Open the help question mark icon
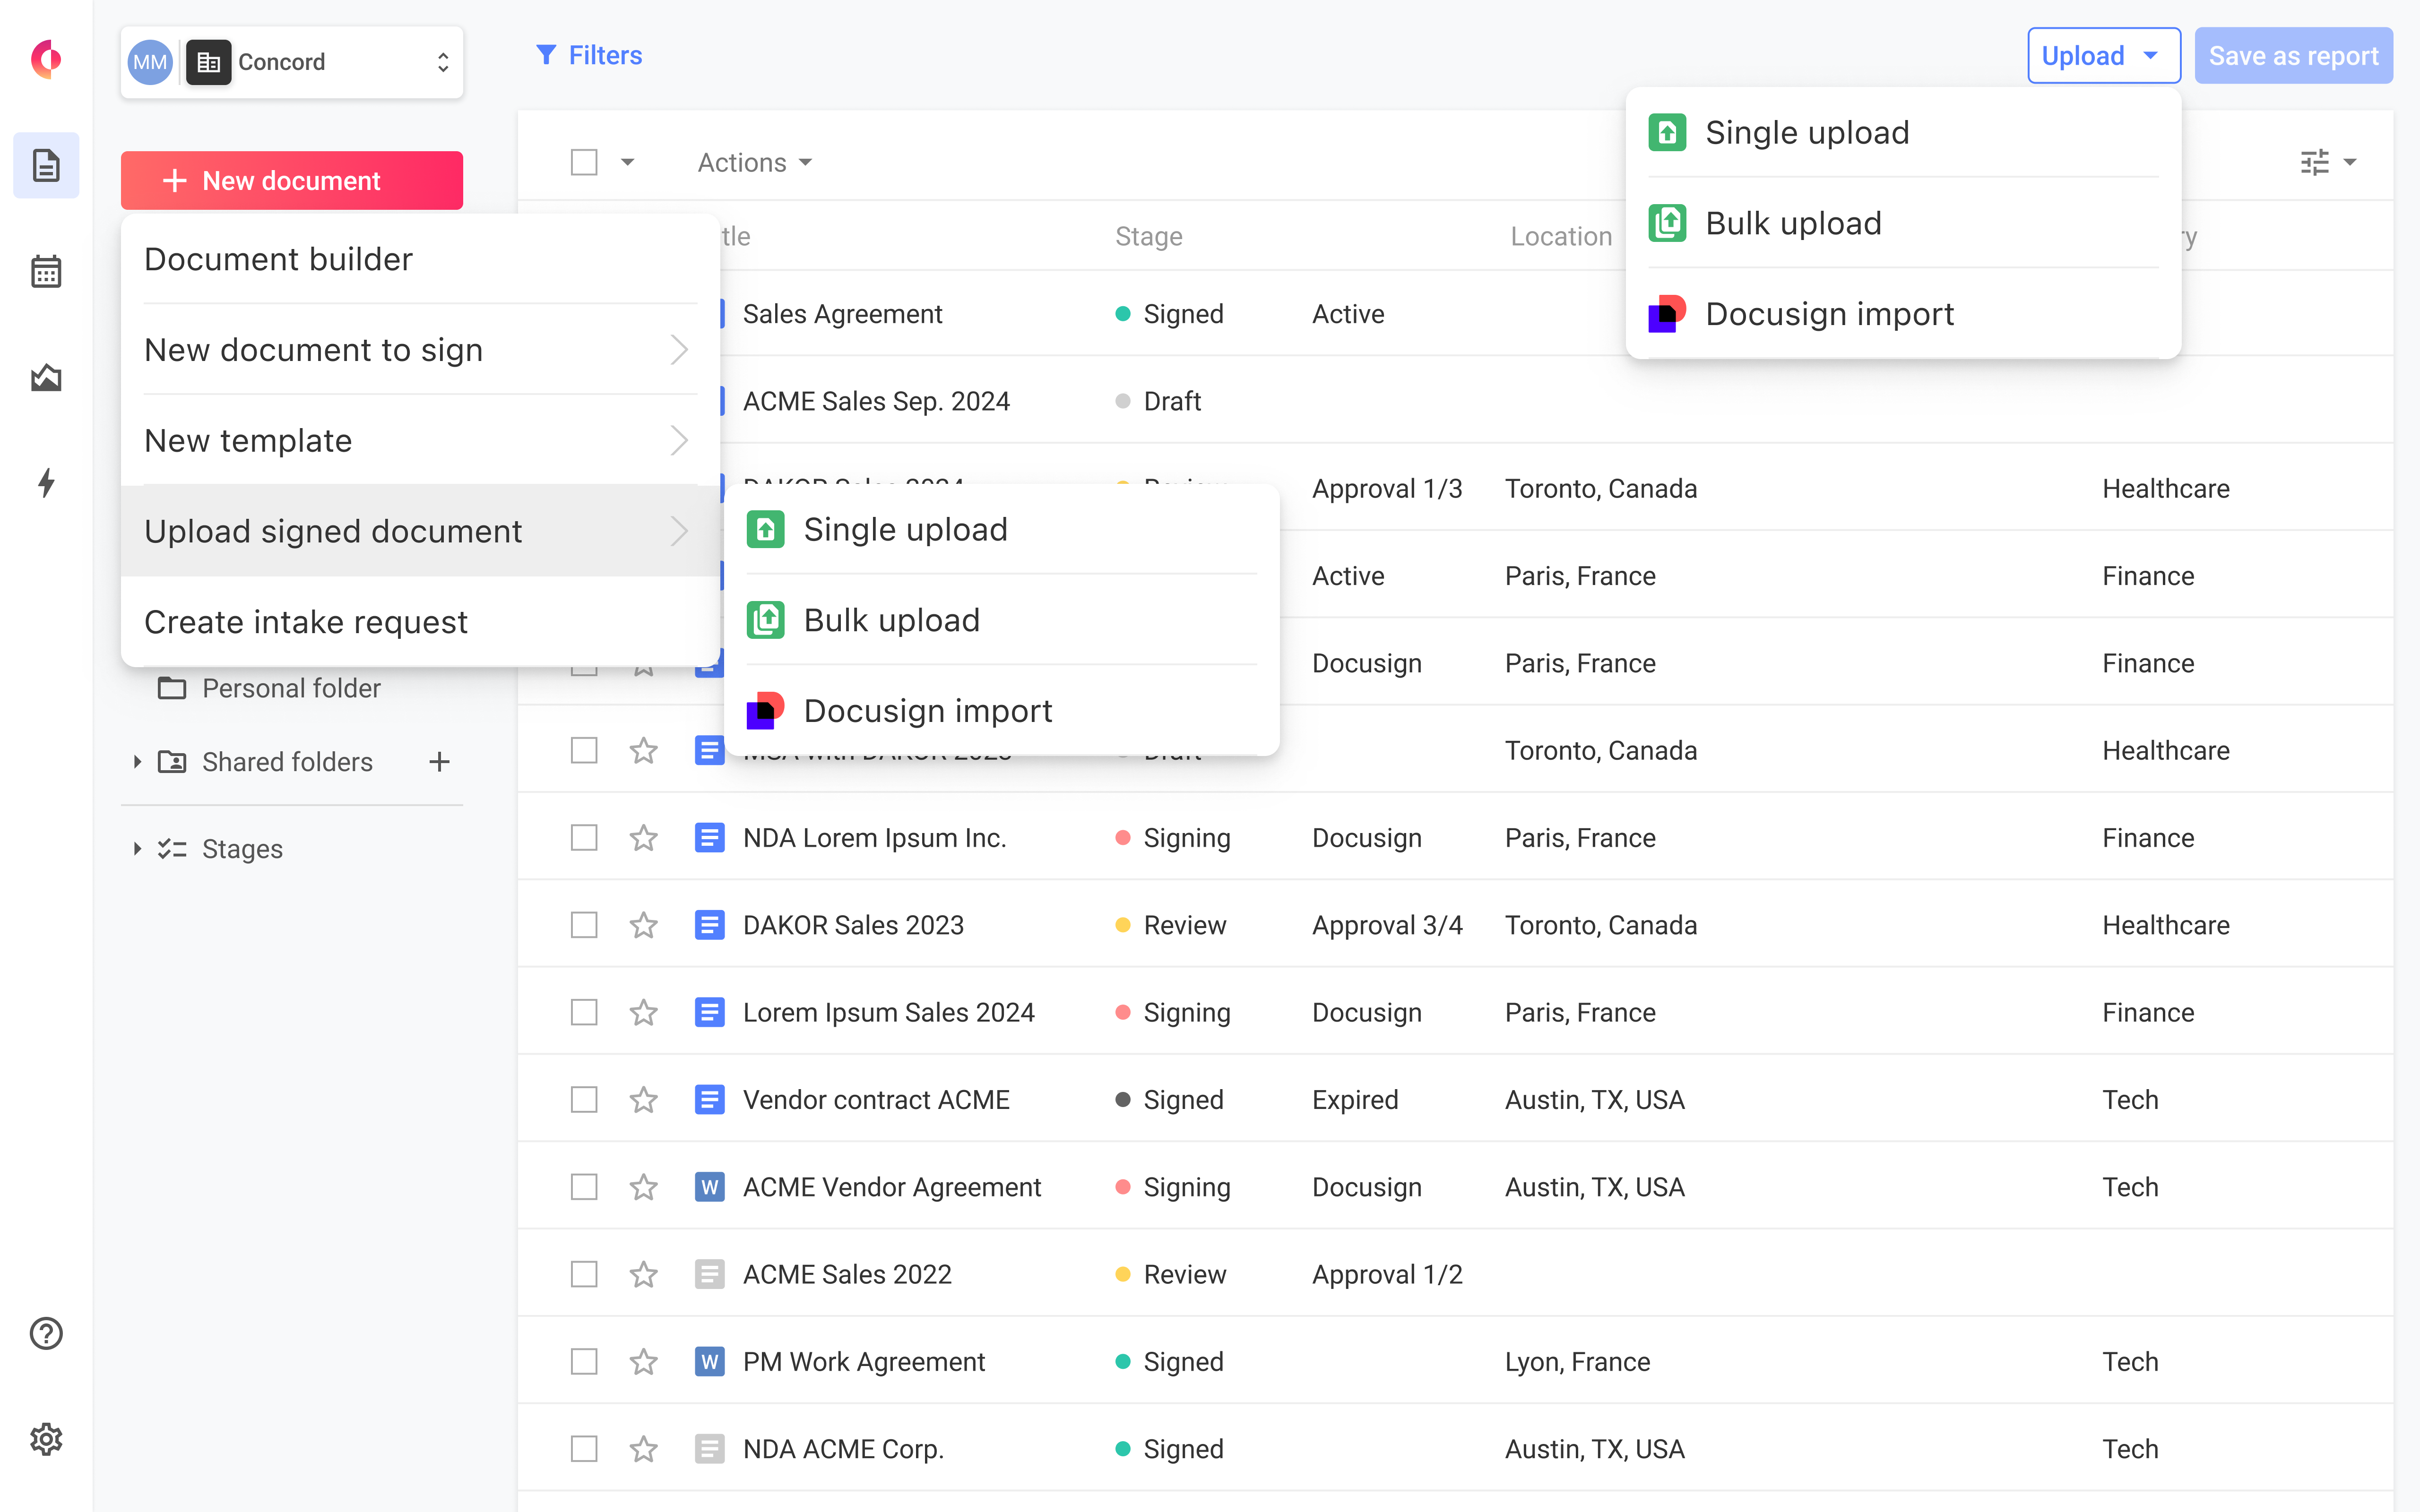The image size is (2420, 1512). 46,1333
